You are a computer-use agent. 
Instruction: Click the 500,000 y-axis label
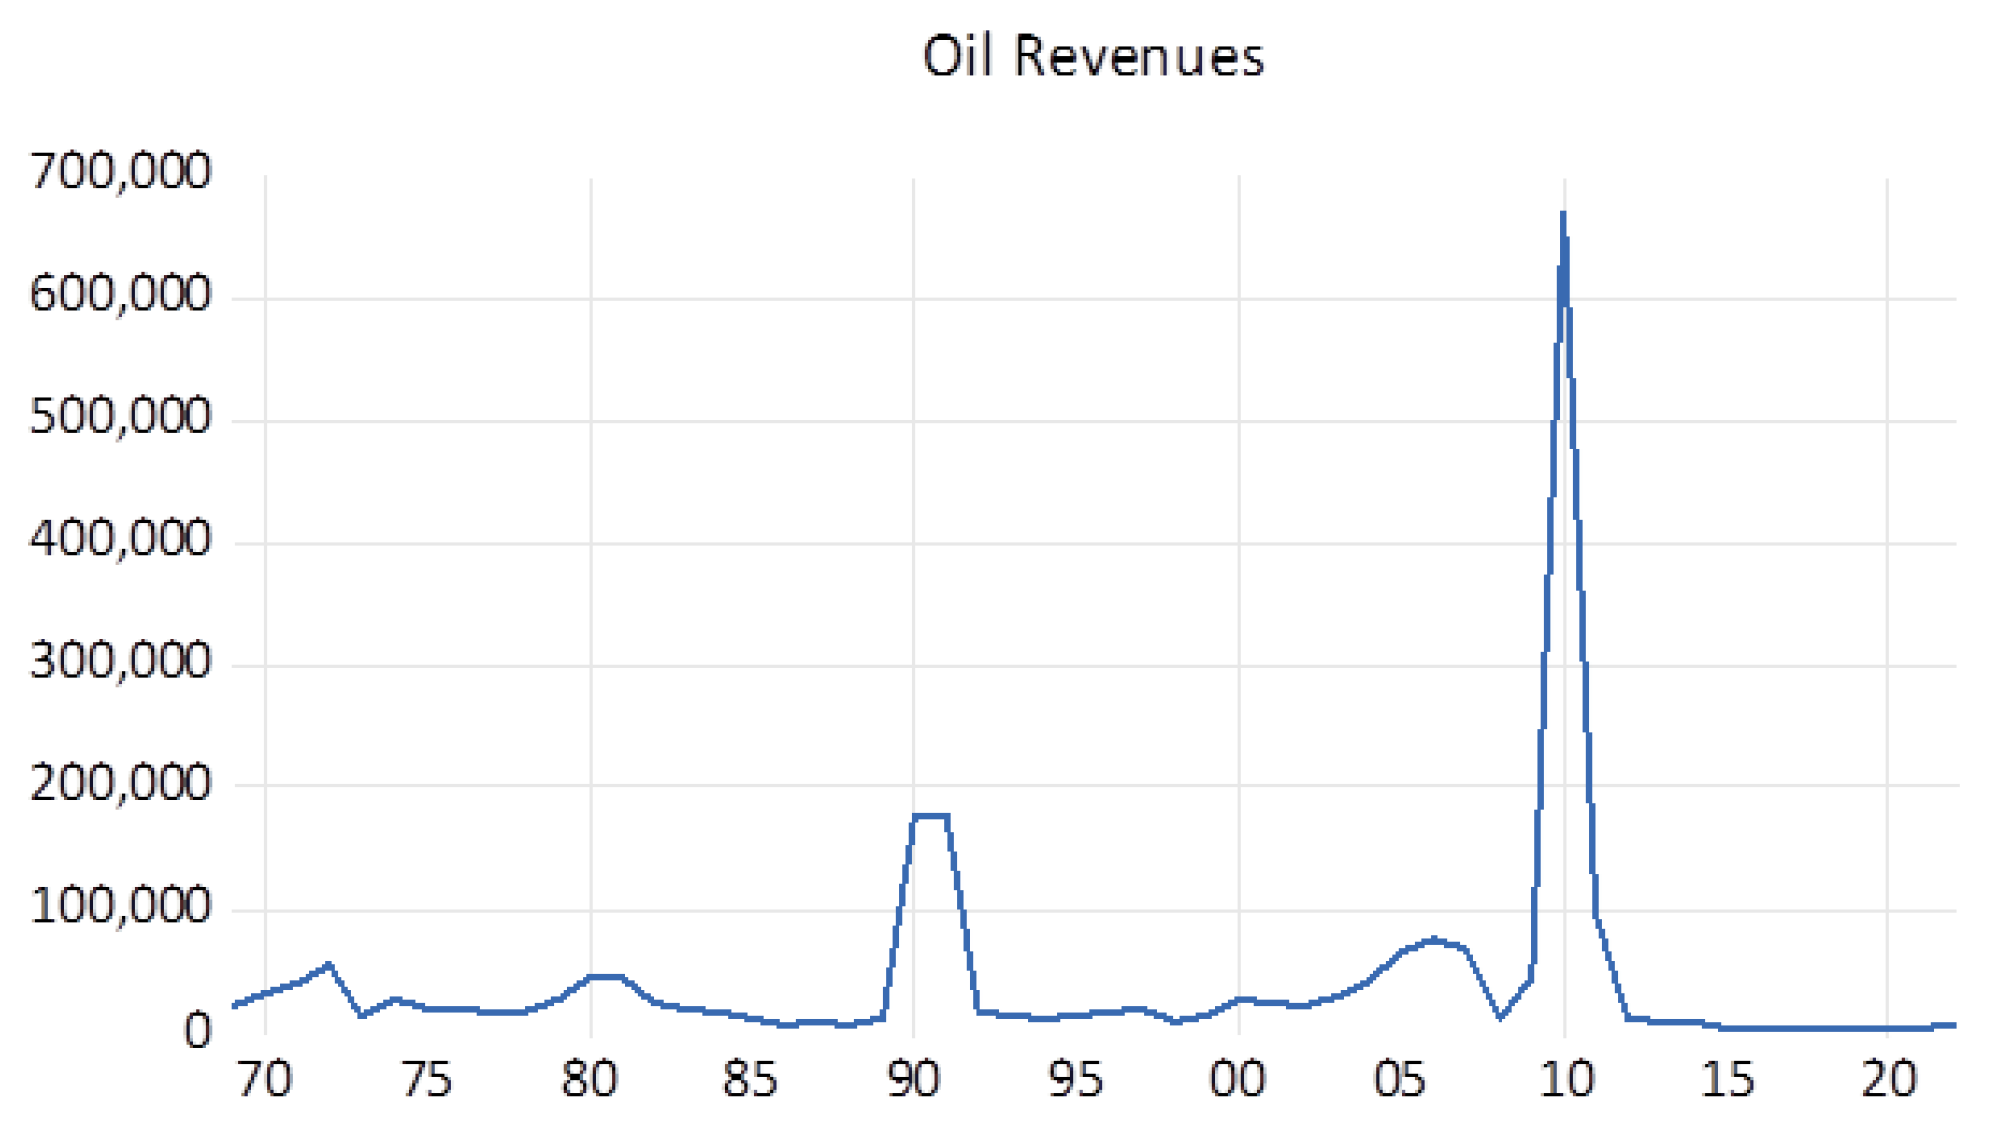pos(121,417)
